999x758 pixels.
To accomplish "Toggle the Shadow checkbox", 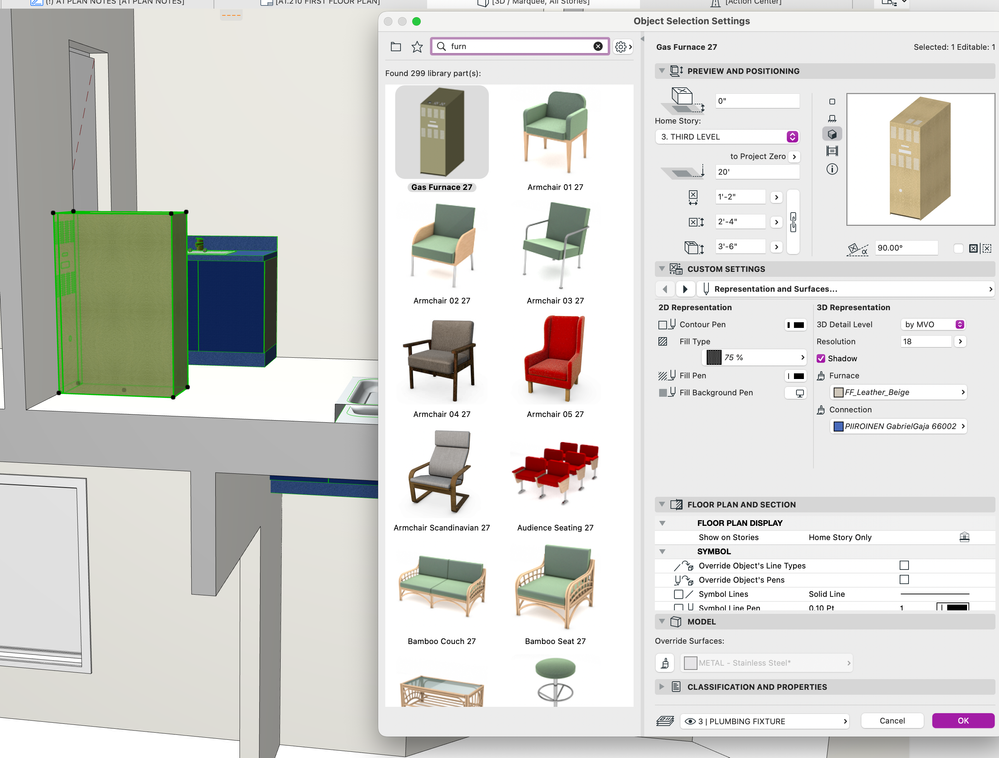I will point(821,359).
